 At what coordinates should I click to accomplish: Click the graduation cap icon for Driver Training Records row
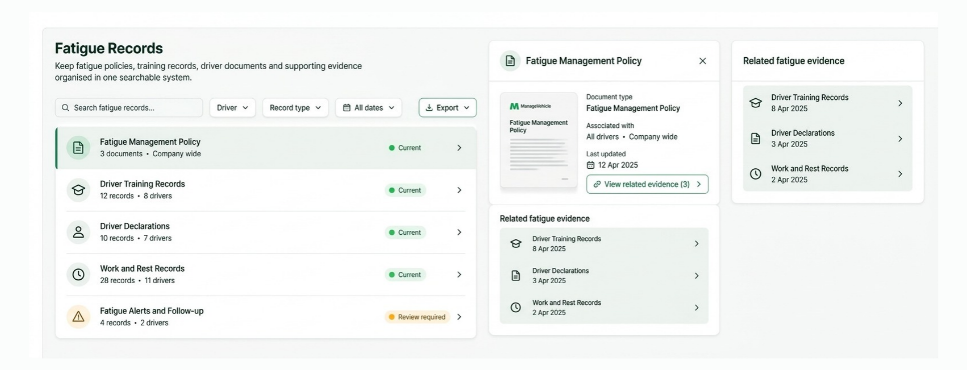tap(78, 190)
